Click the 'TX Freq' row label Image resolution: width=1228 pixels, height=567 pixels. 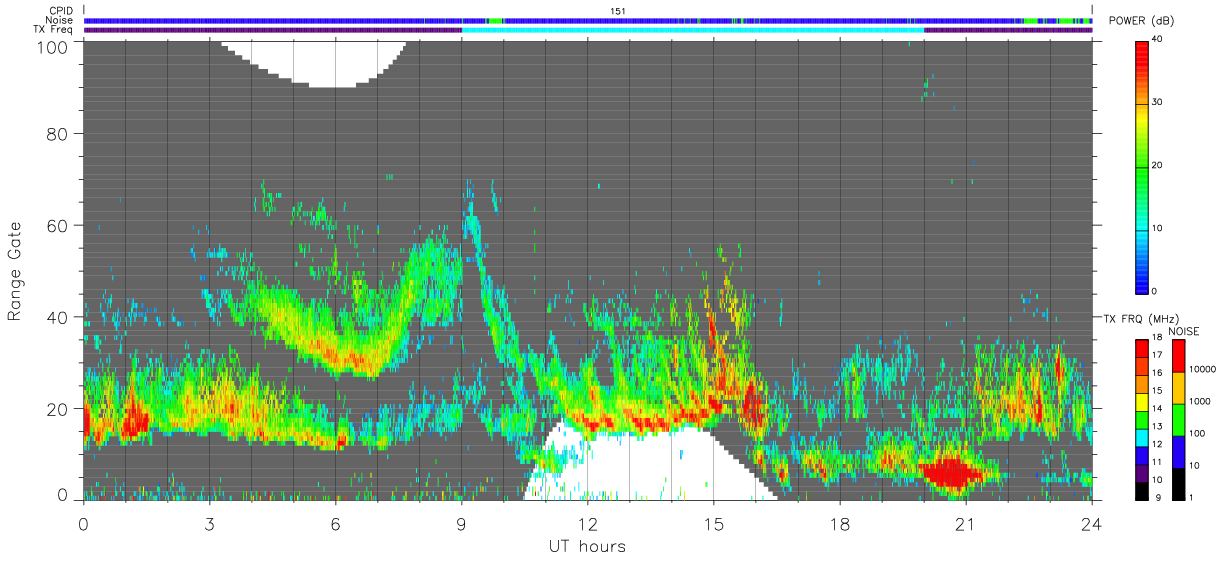(x=55, y=30)
